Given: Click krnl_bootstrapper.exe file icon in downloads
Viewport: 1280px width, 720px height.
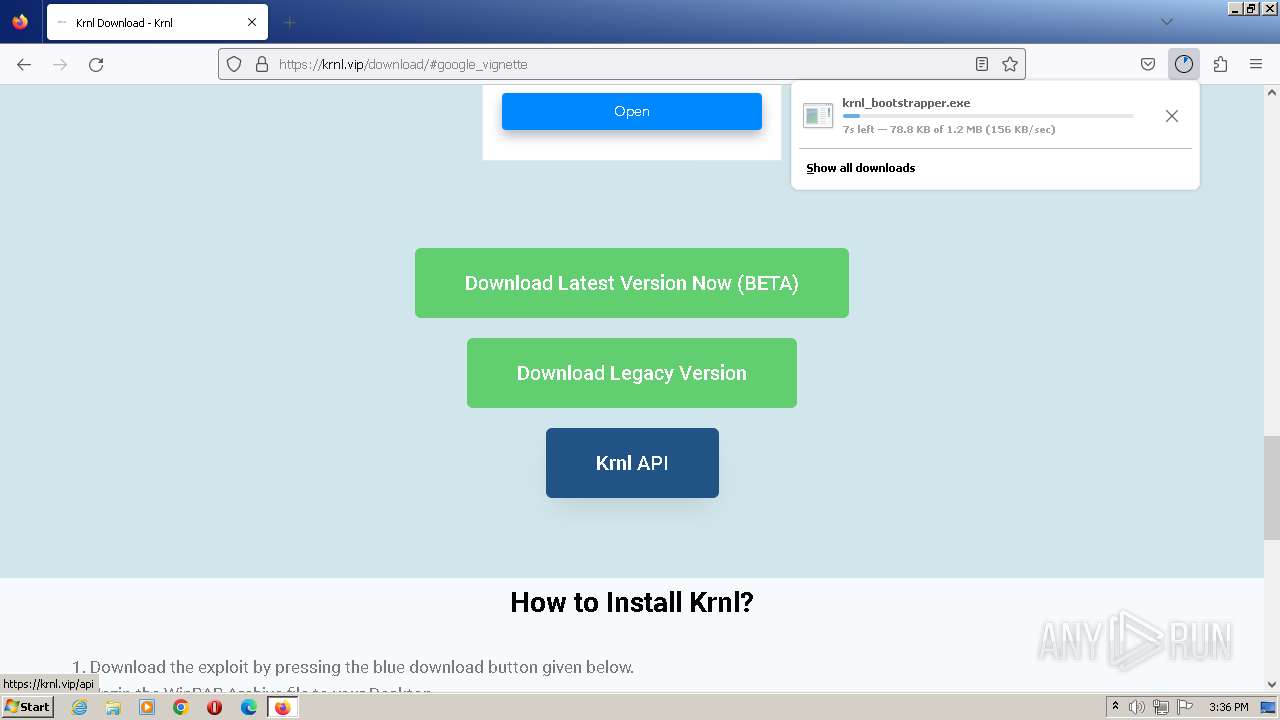Looking at the screenshot, I should (x=818, y=116).
